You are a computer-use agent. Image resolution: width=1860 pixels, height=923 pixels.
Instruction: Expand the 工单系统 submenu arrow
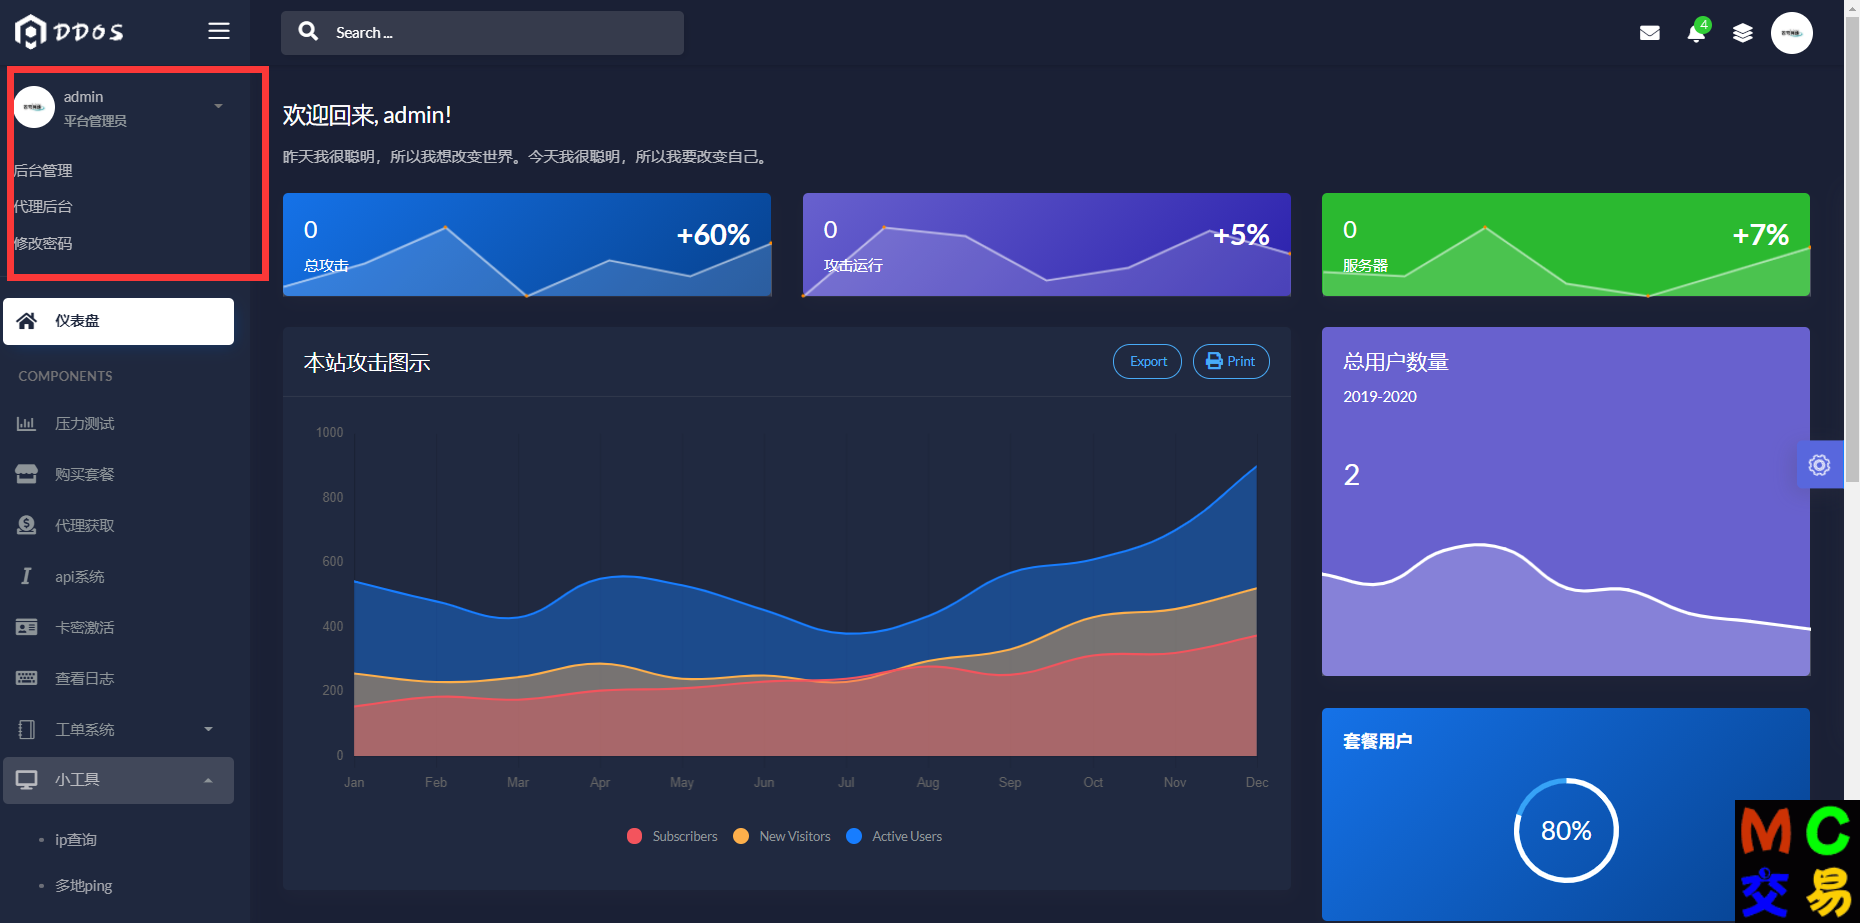(208, 729)
